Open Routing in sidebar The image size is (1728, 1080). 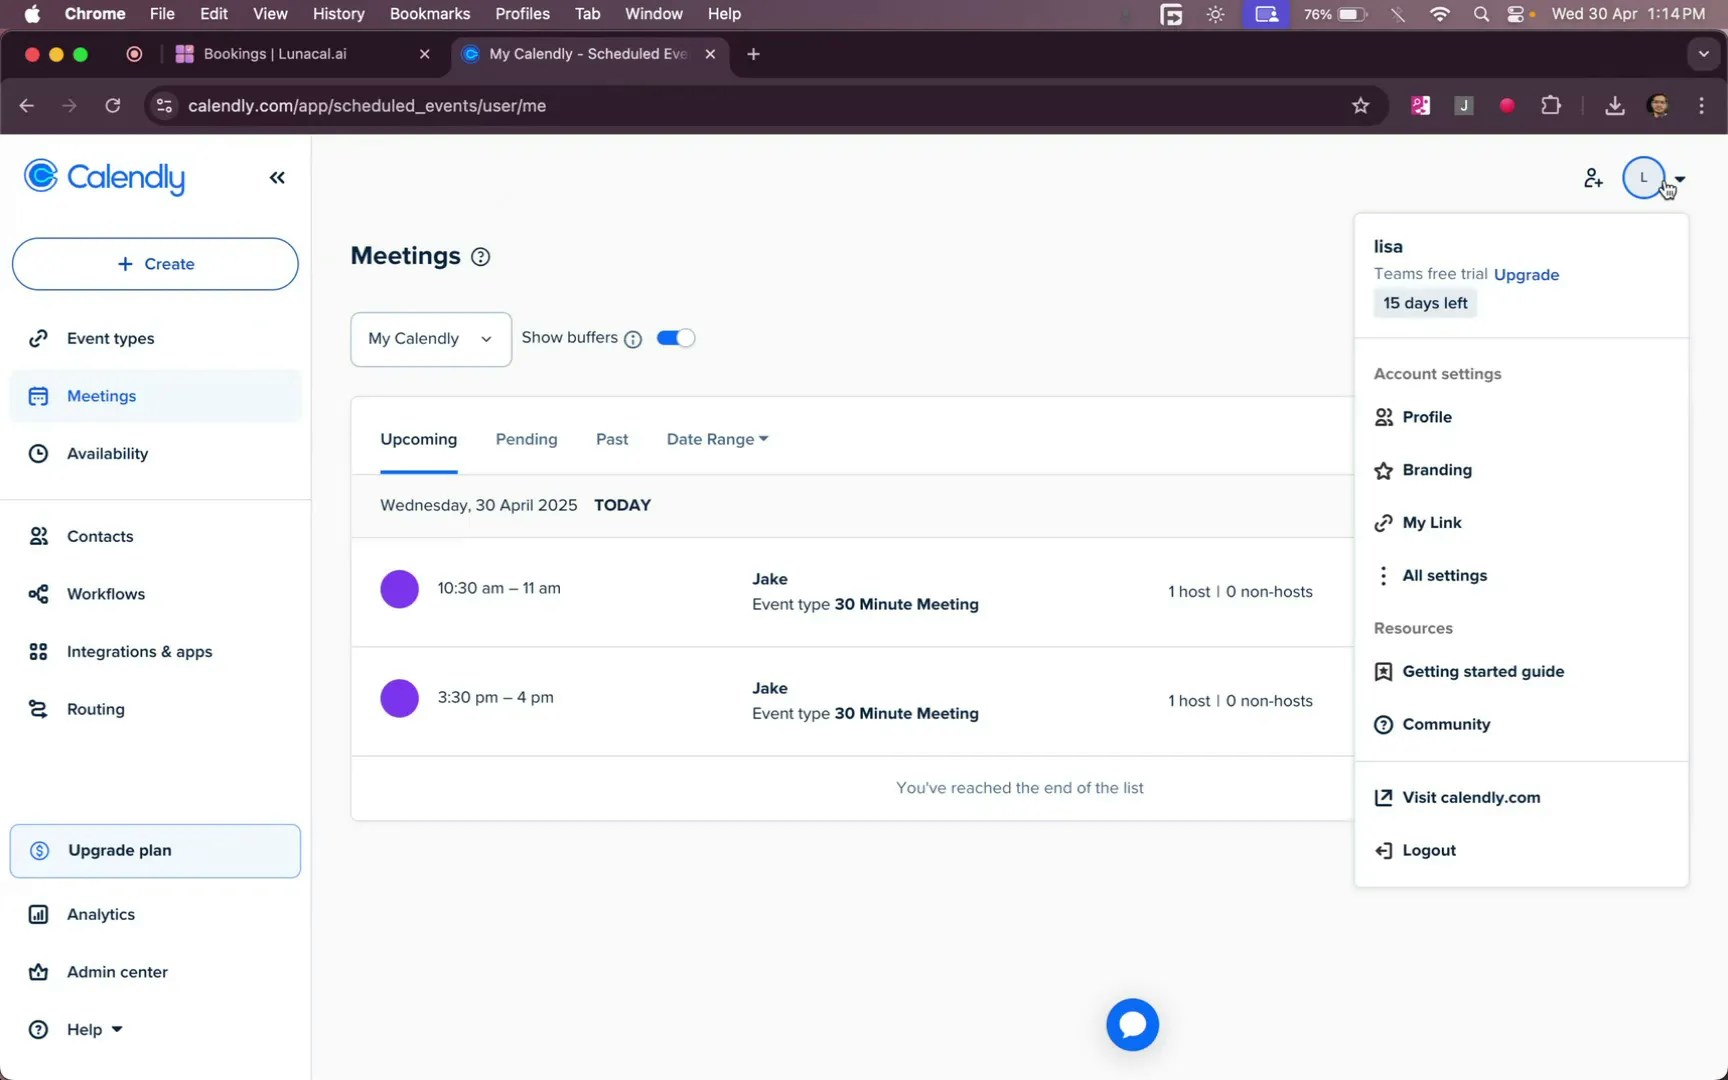[x=155, y=710]
